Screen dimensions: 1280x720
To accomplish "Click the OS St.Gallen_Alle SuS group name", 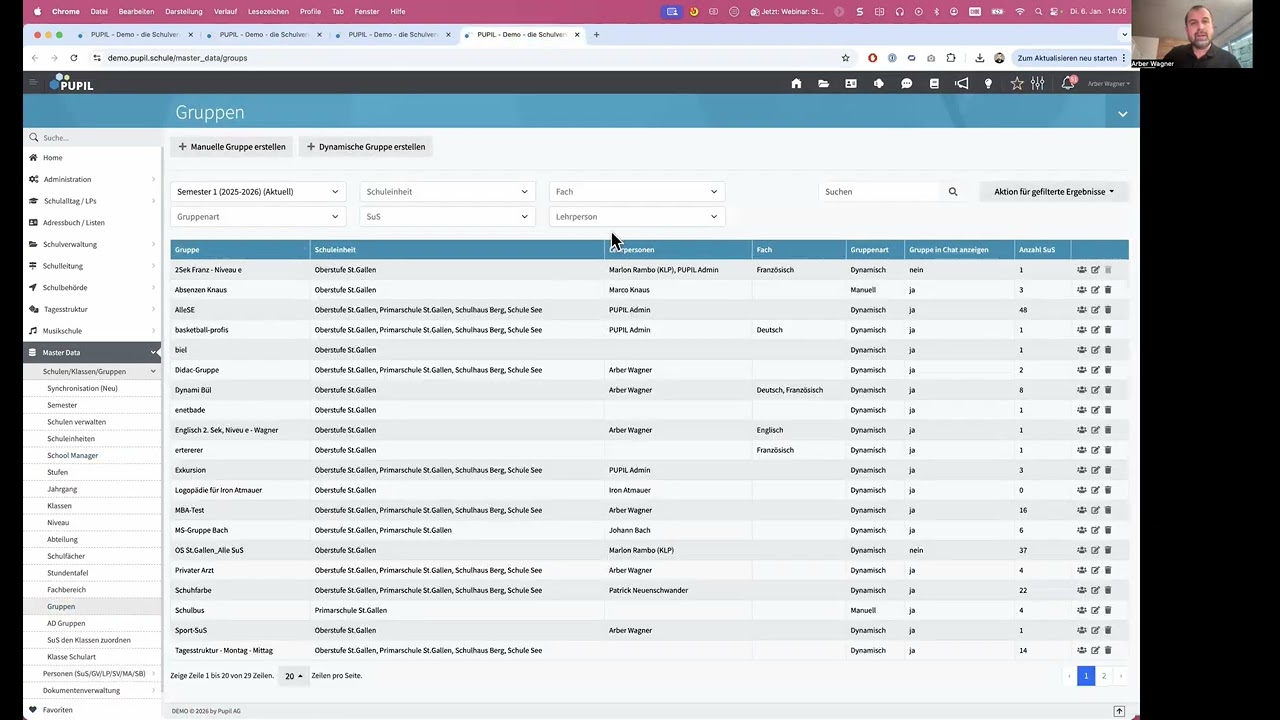I will [209, 550].
